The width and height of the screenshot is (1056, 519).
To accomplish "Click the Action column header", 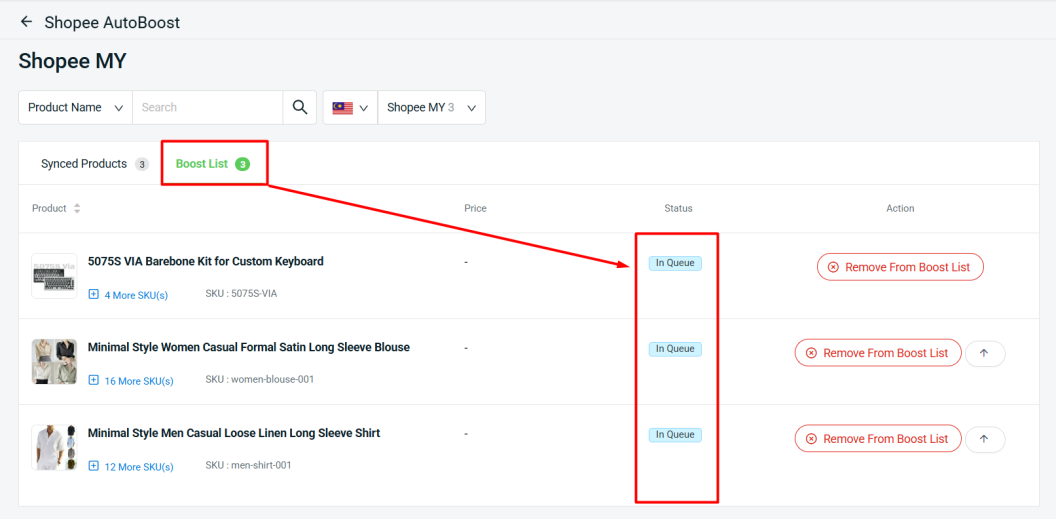I will [x=900, y=209].
